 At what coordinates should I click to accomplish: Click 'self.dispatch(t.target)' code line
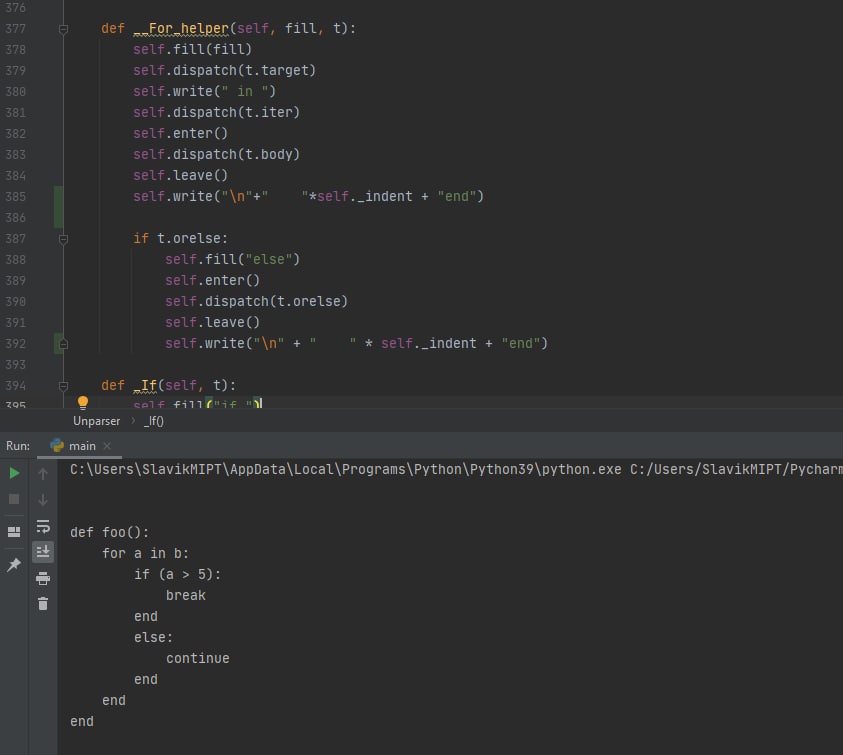tap(224, 70)
